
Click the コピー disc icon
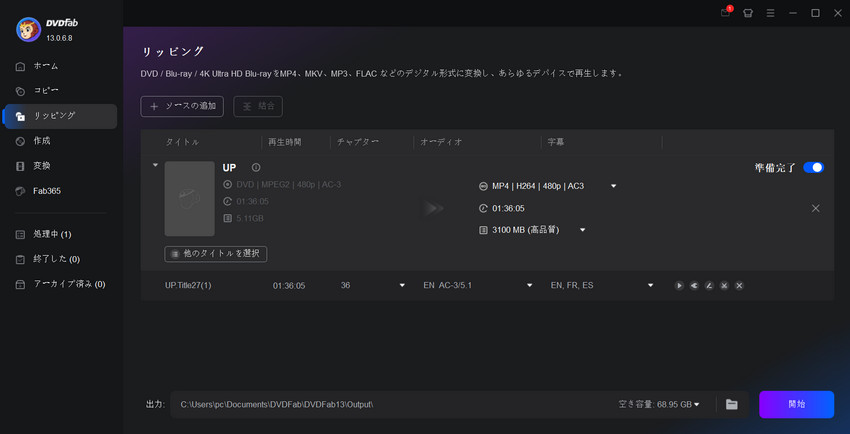click(x=21, y=91)
